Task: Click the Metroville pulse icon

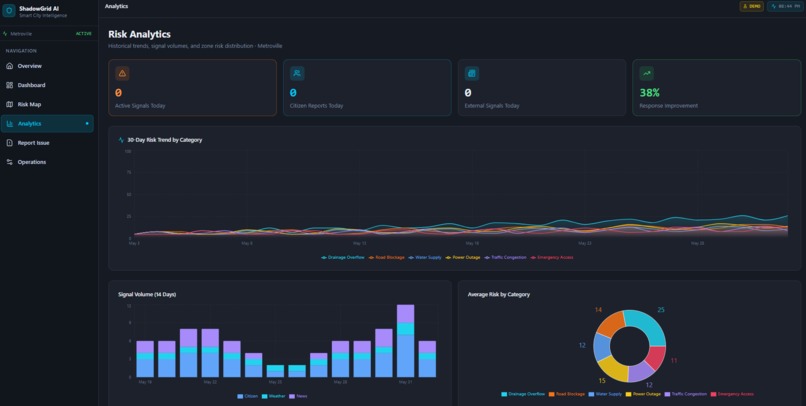Action: pyautogui.click(x=5, y=34)
